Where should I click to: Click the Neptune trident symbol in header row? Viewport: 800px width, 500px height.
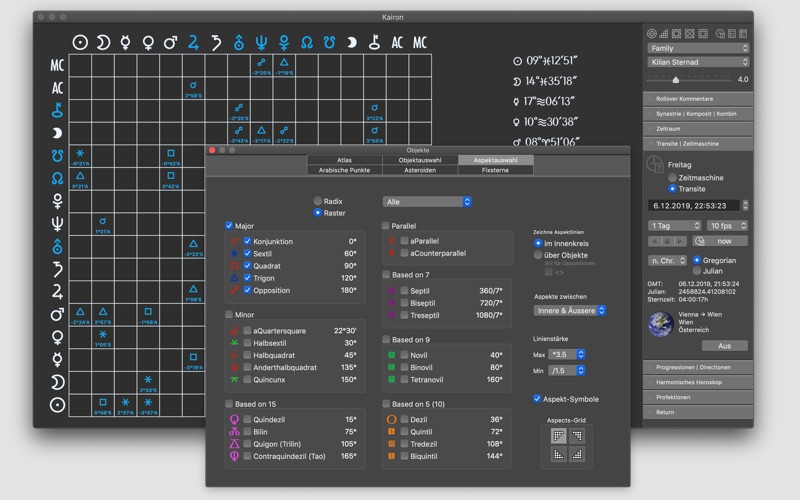[261, 42]
